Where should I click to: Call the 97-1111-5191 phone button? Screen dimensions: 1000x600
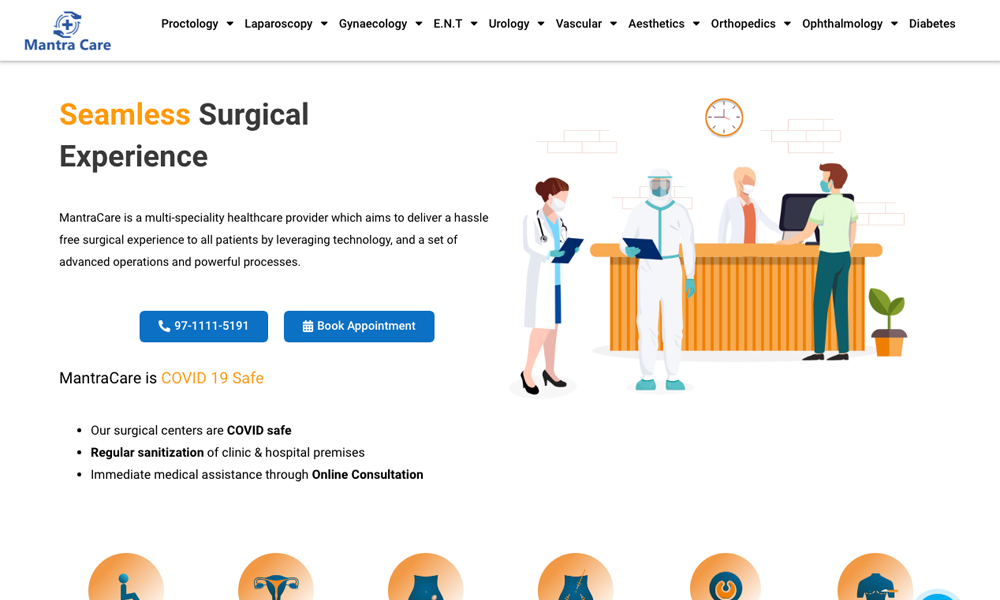click(x=203, y=326)
